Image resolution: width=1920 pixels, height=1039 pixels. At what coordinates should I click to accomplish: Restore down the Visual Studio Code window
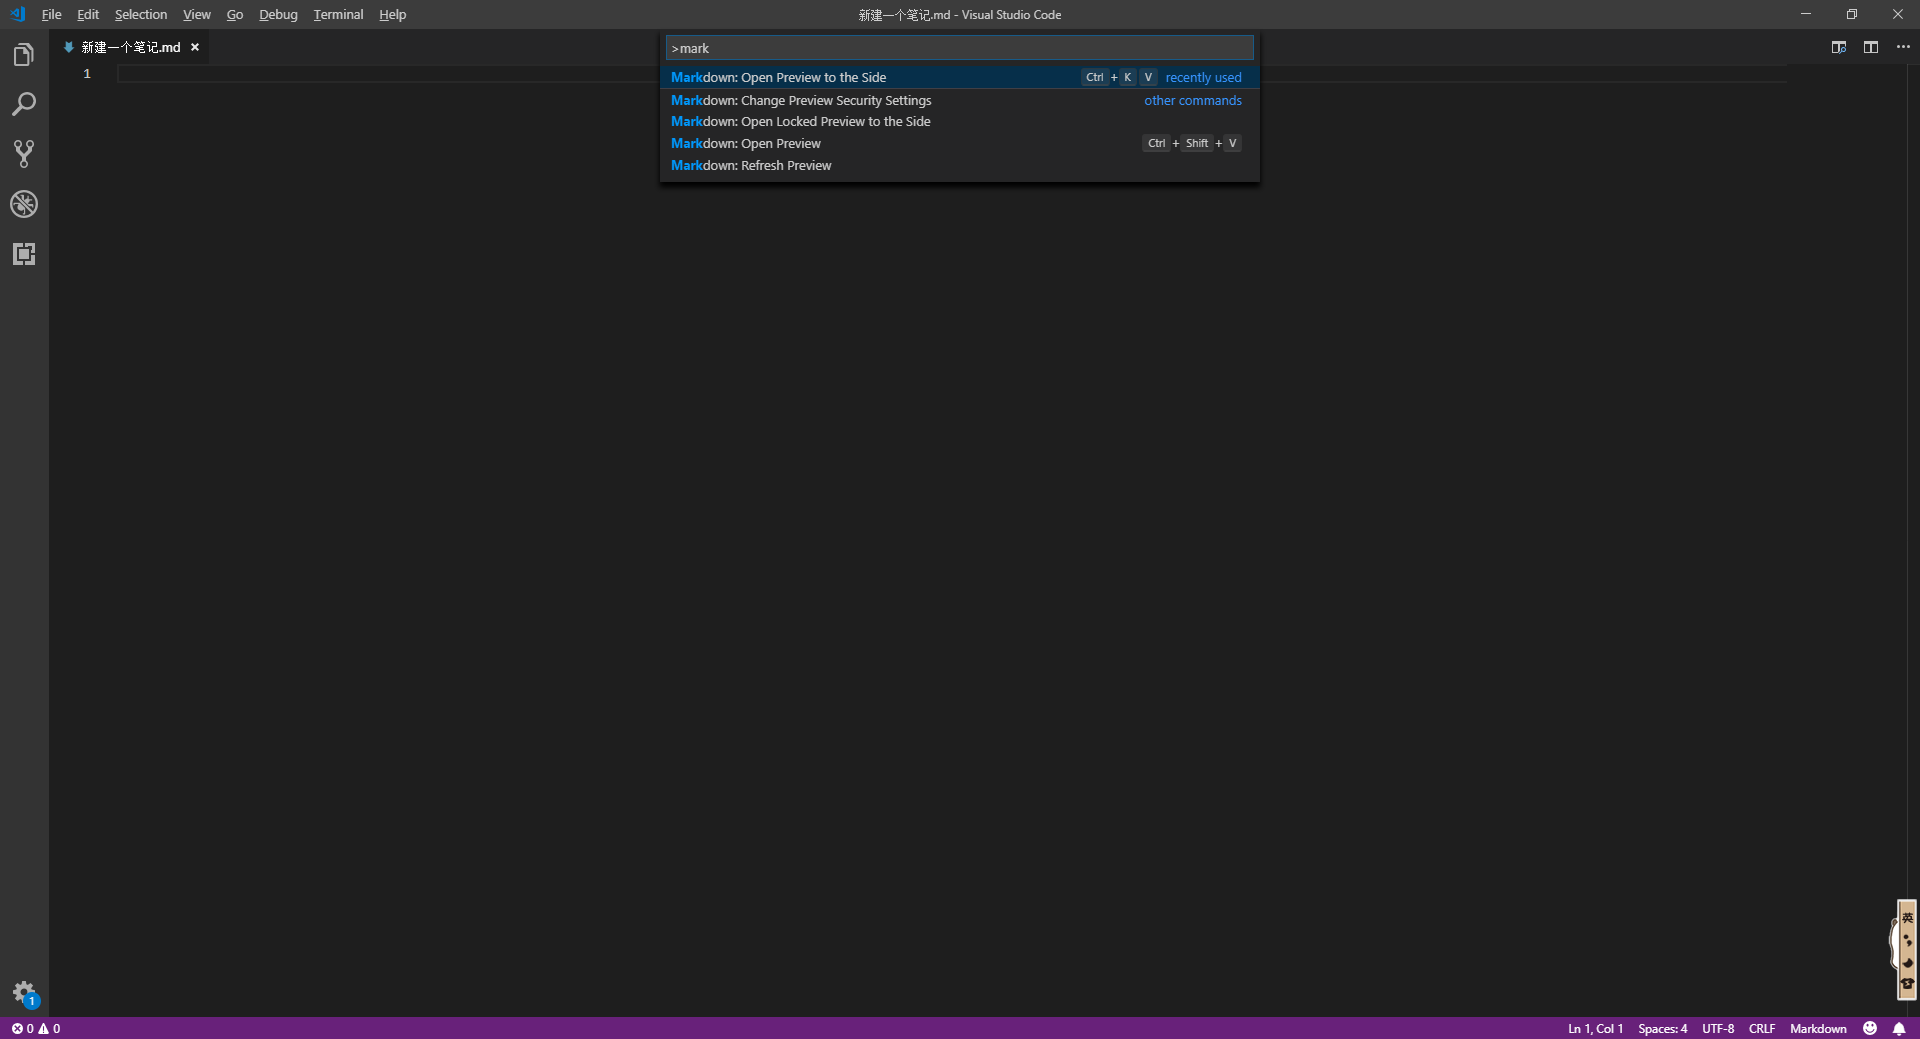pyautogui.click(x=1852, y=14)
